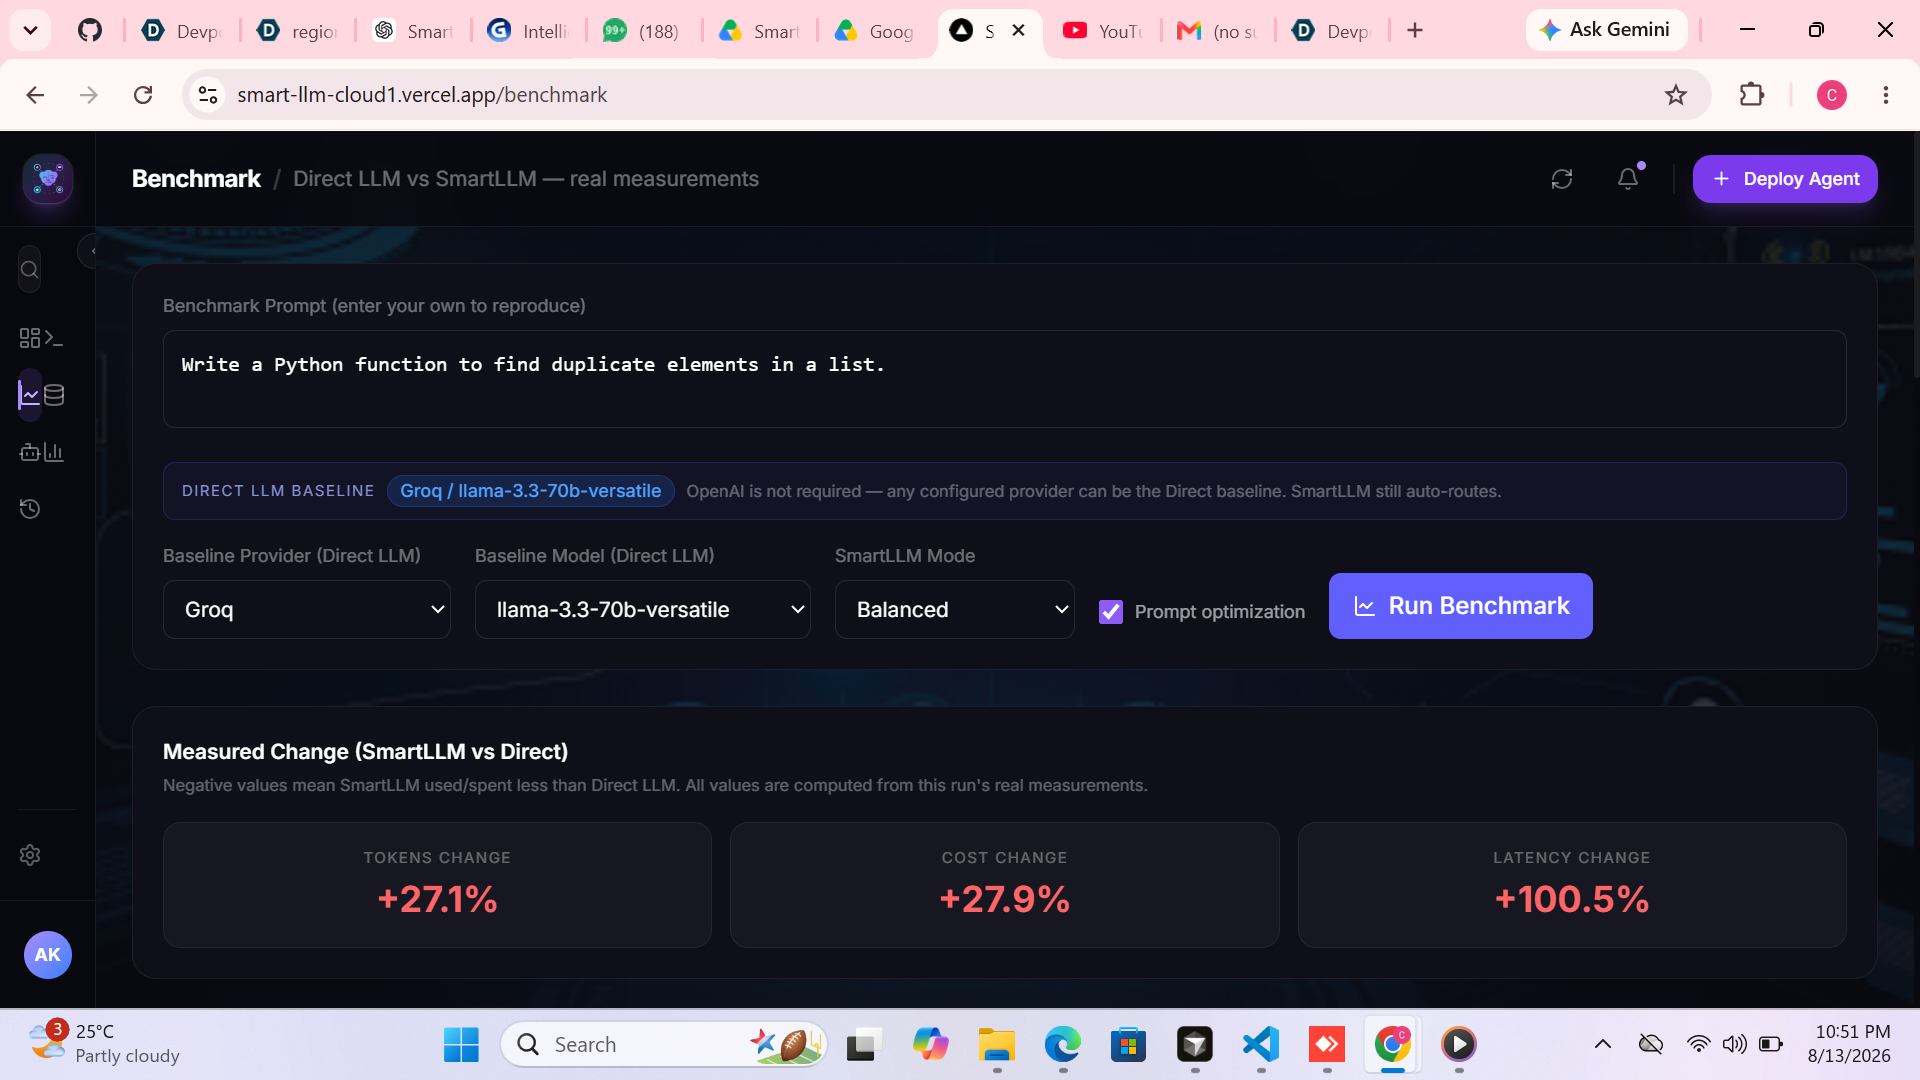Viewport: 1920px width, 1080px height.
Task: Open the browser extensions puzzle icon
Action: (x=1752, y=95)
